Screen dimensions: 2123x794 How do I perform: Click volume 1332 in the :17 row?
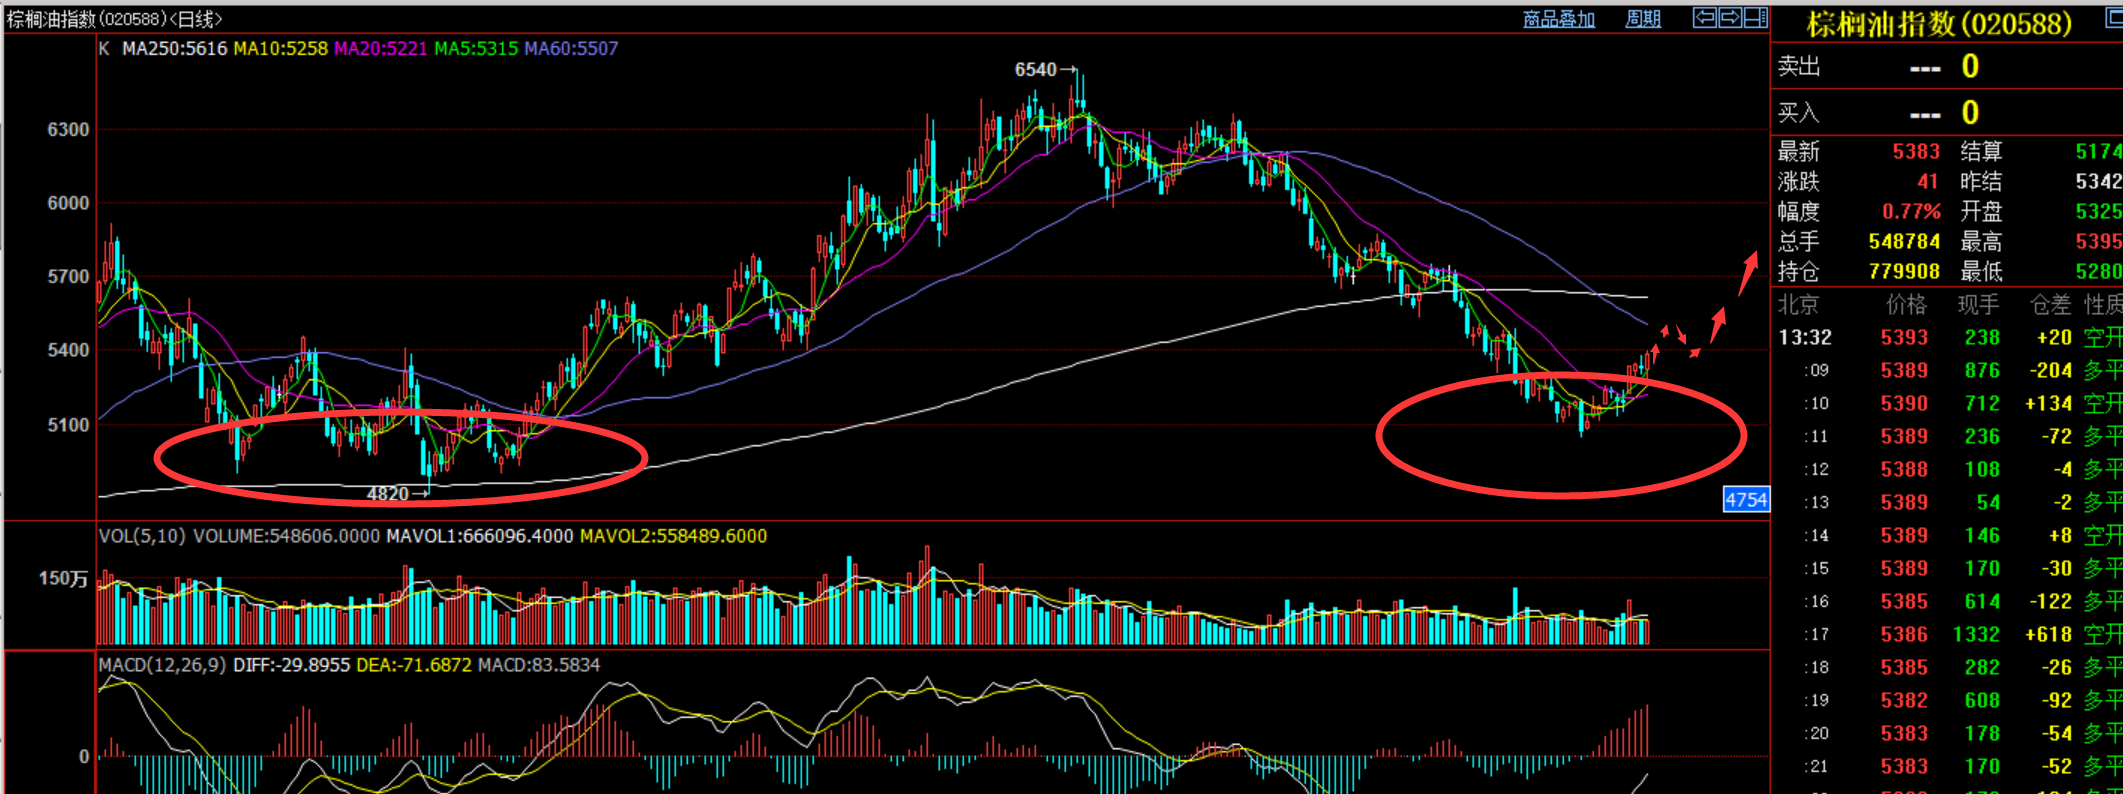(x=1976, y=635)
